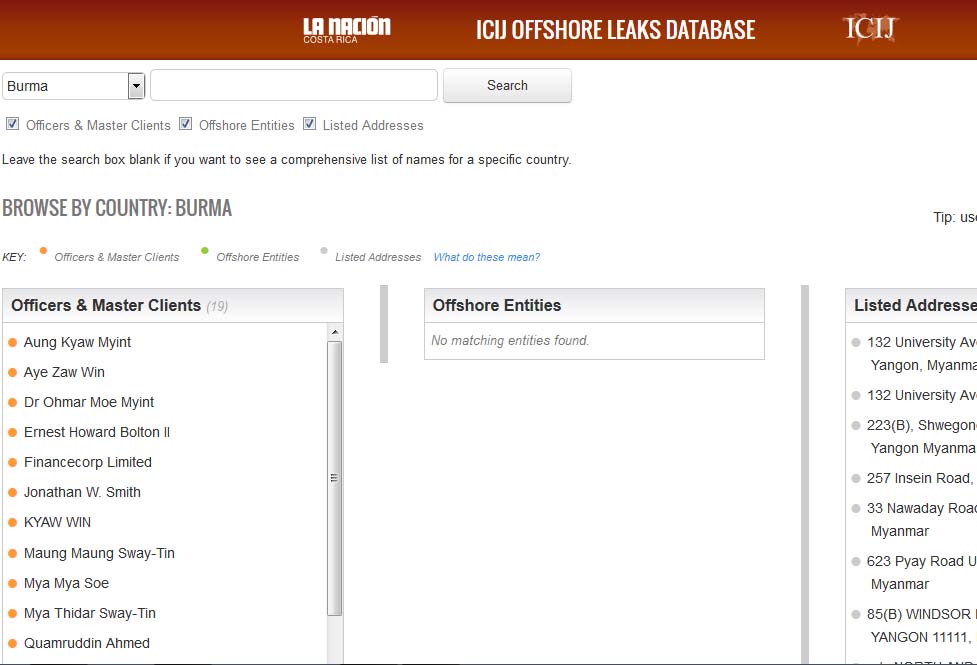The height and width of the screenshot is (665, 977).
Task: Click the 'Browse by country: Burma' heading
Action: click(x=117, y=208)
